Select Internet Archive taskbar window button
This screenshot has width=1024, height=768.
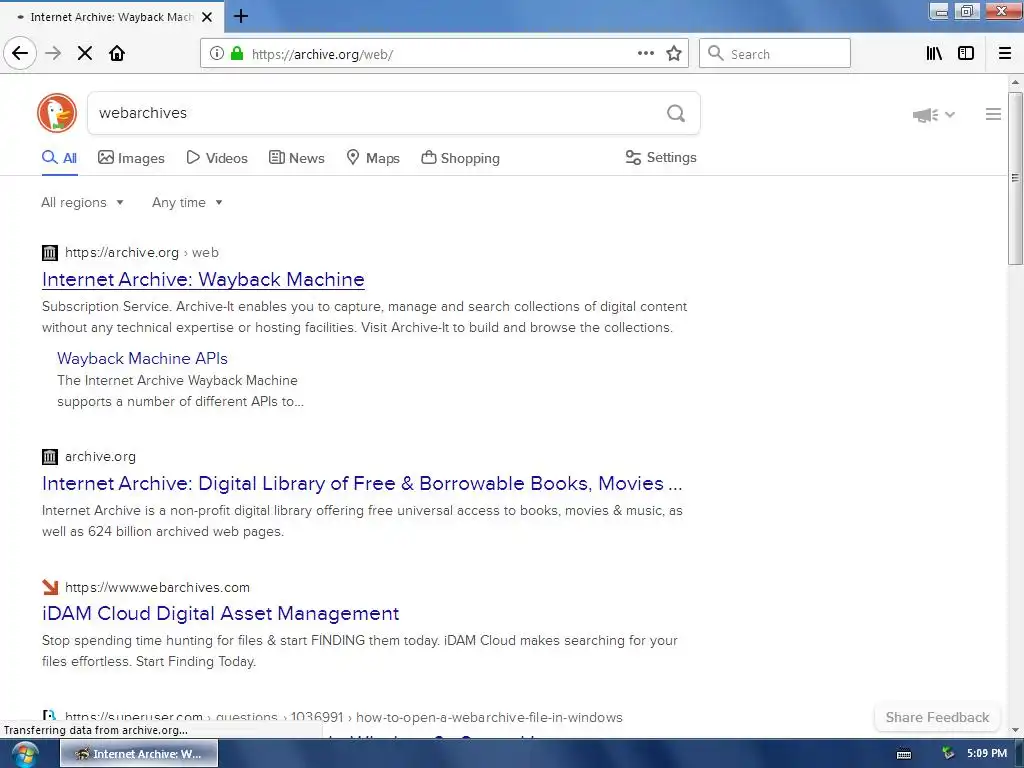(x=139, y=754)
